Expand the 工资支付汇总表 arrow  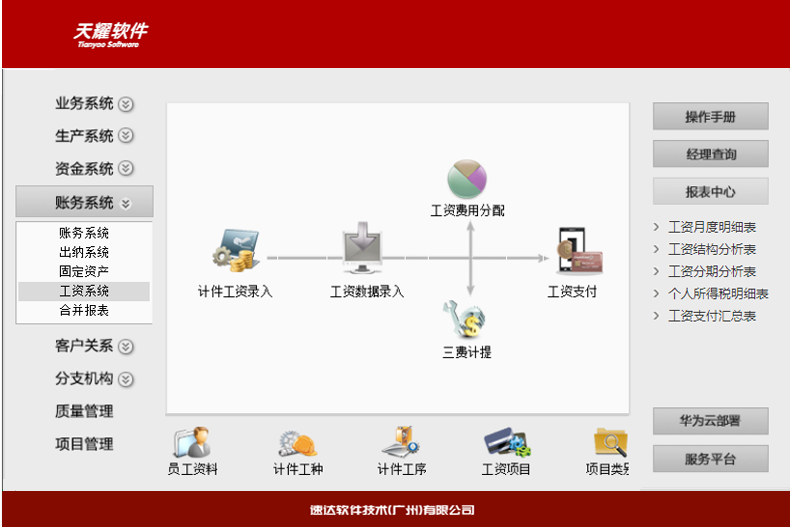click(656, 316)
